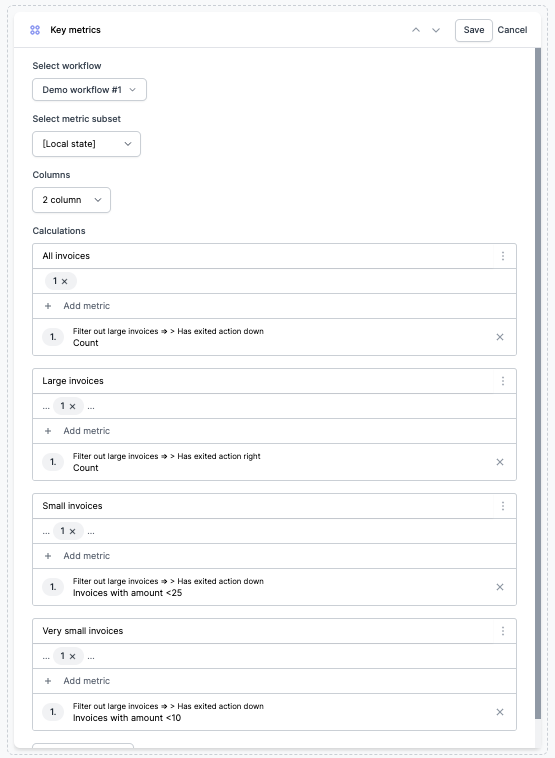Image resolution: width=555 pixels, height=758 pixels.
Task: Remove Has exited action right Count metric
Action: [x=500, y=462]
